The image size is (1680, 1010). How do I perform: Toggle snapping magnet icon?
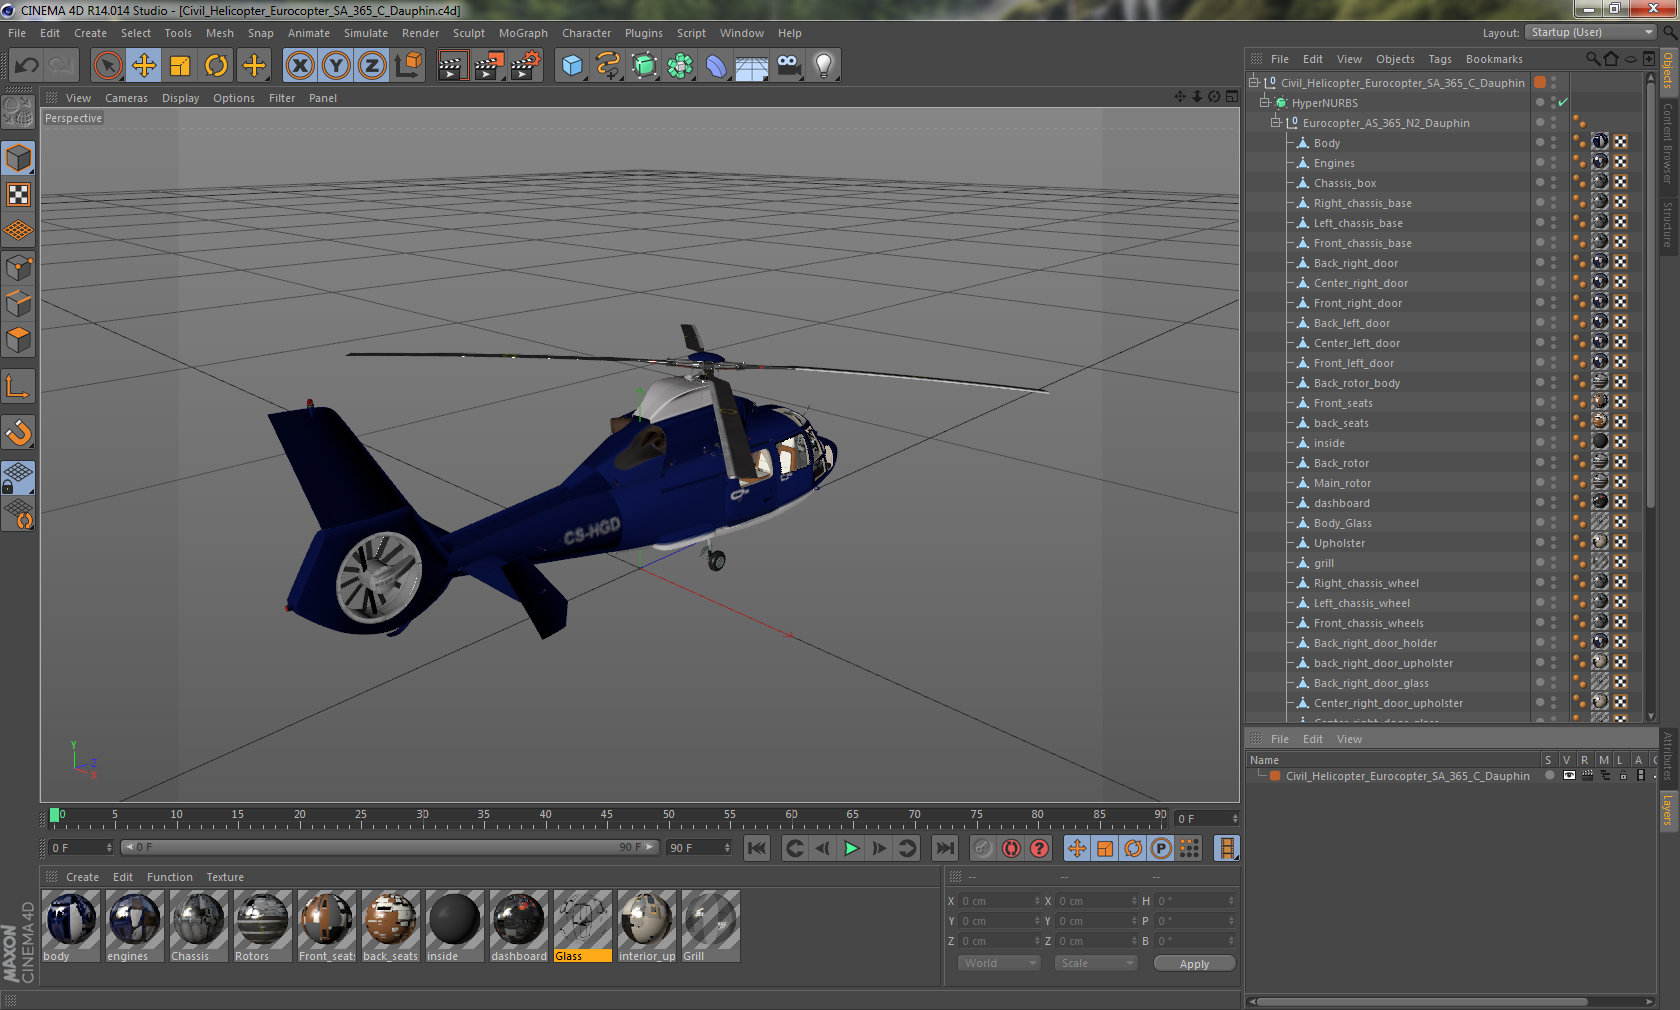point(19,433)
